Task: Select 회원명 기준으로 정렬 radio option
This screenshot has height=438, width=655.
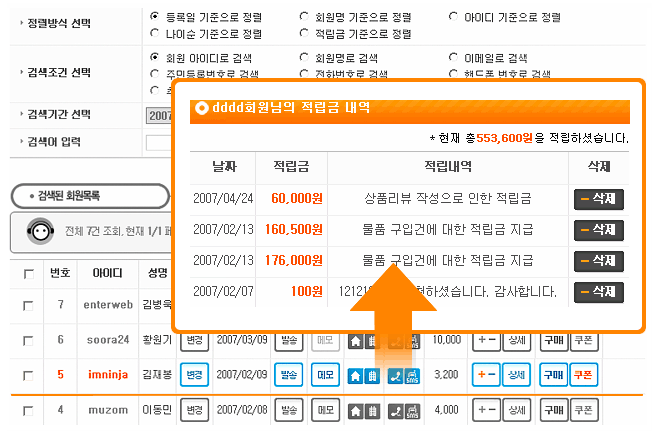Action: (305, 17)
